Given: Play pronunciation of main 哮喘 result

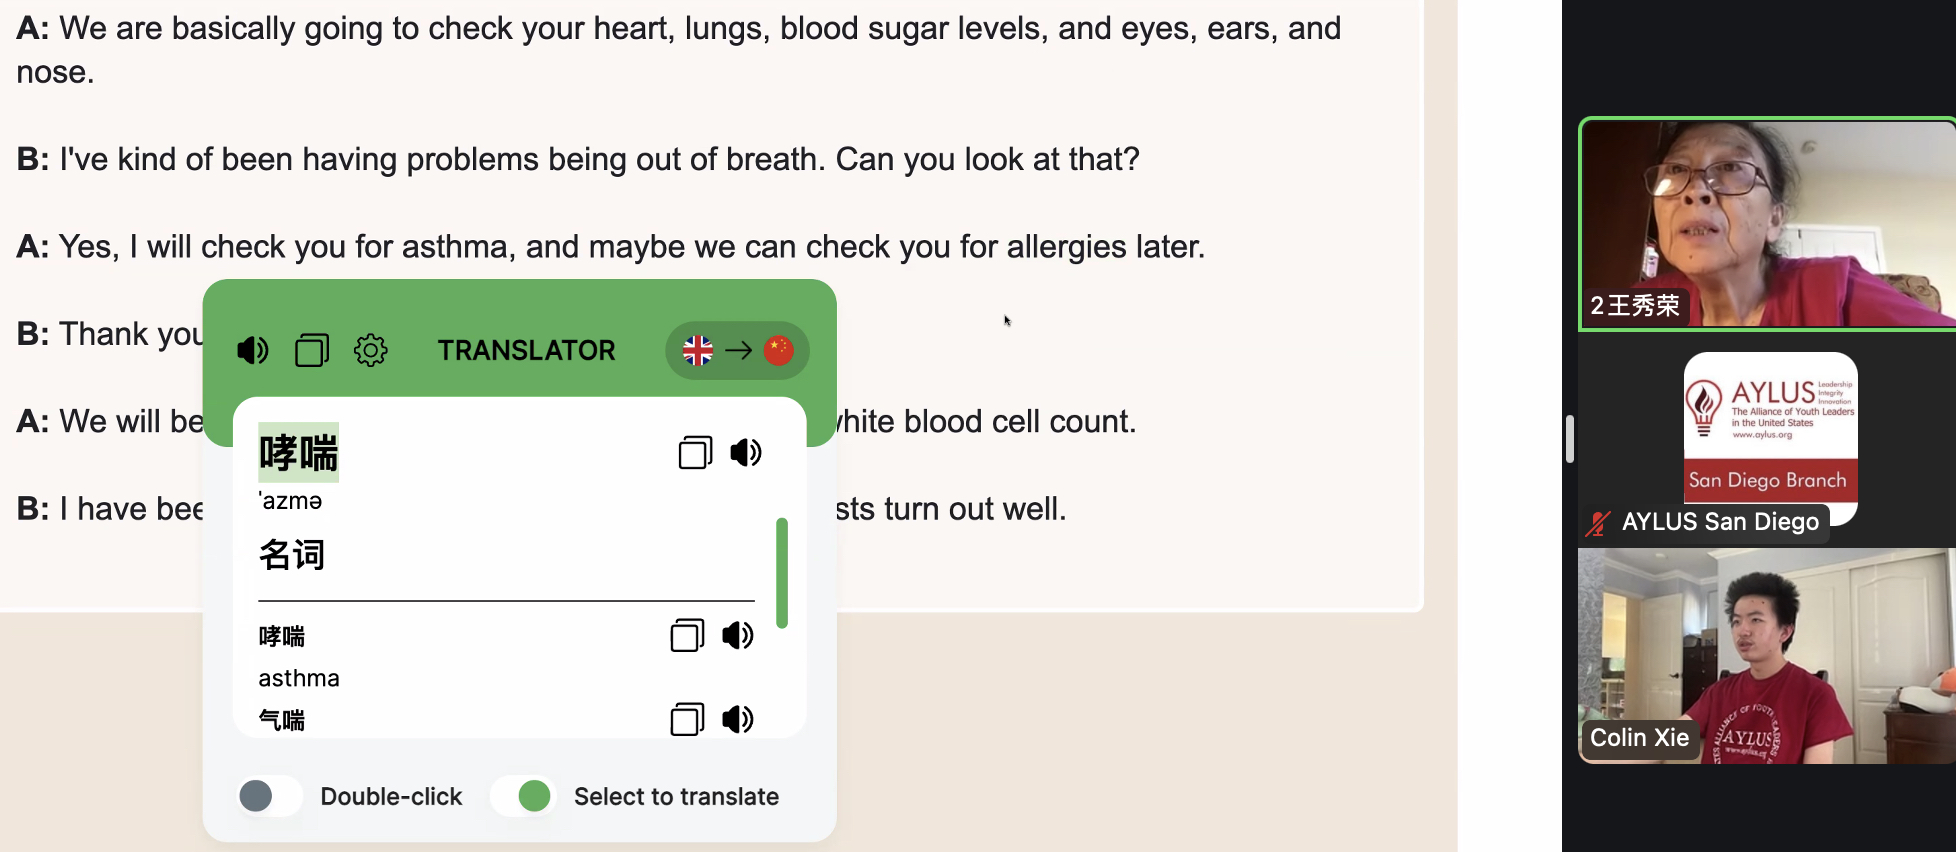Looking at the screenshot, I should tap(746, 453).
